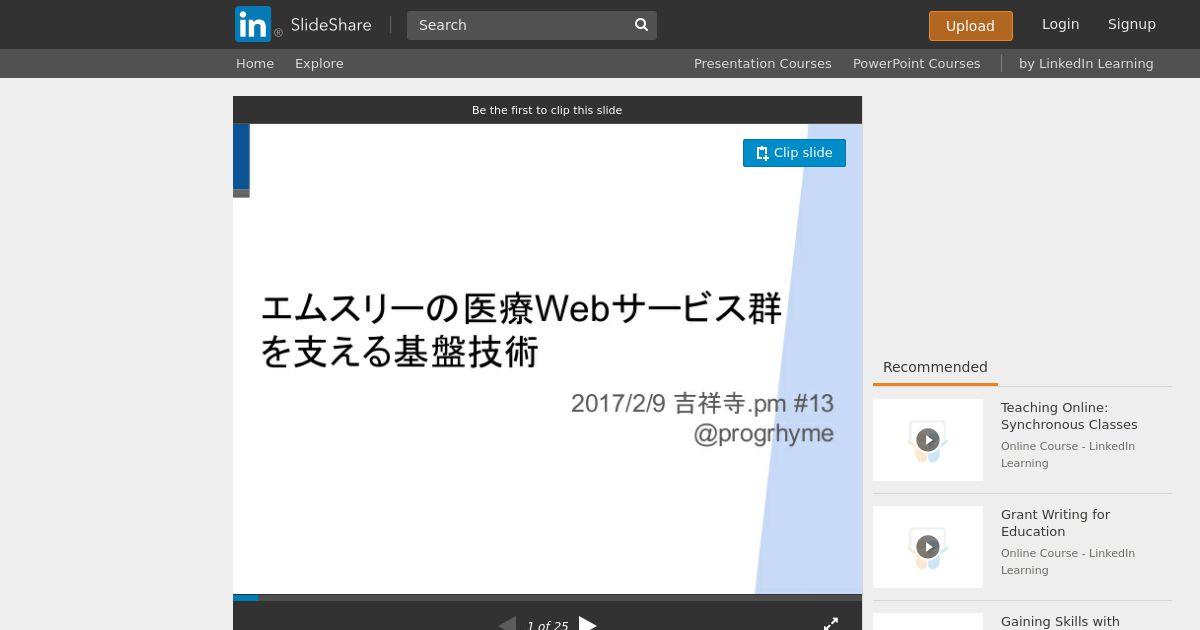1200x630 pixels.
Task: Click the '1 of 25' slide counter
Action: click(547, 625)
